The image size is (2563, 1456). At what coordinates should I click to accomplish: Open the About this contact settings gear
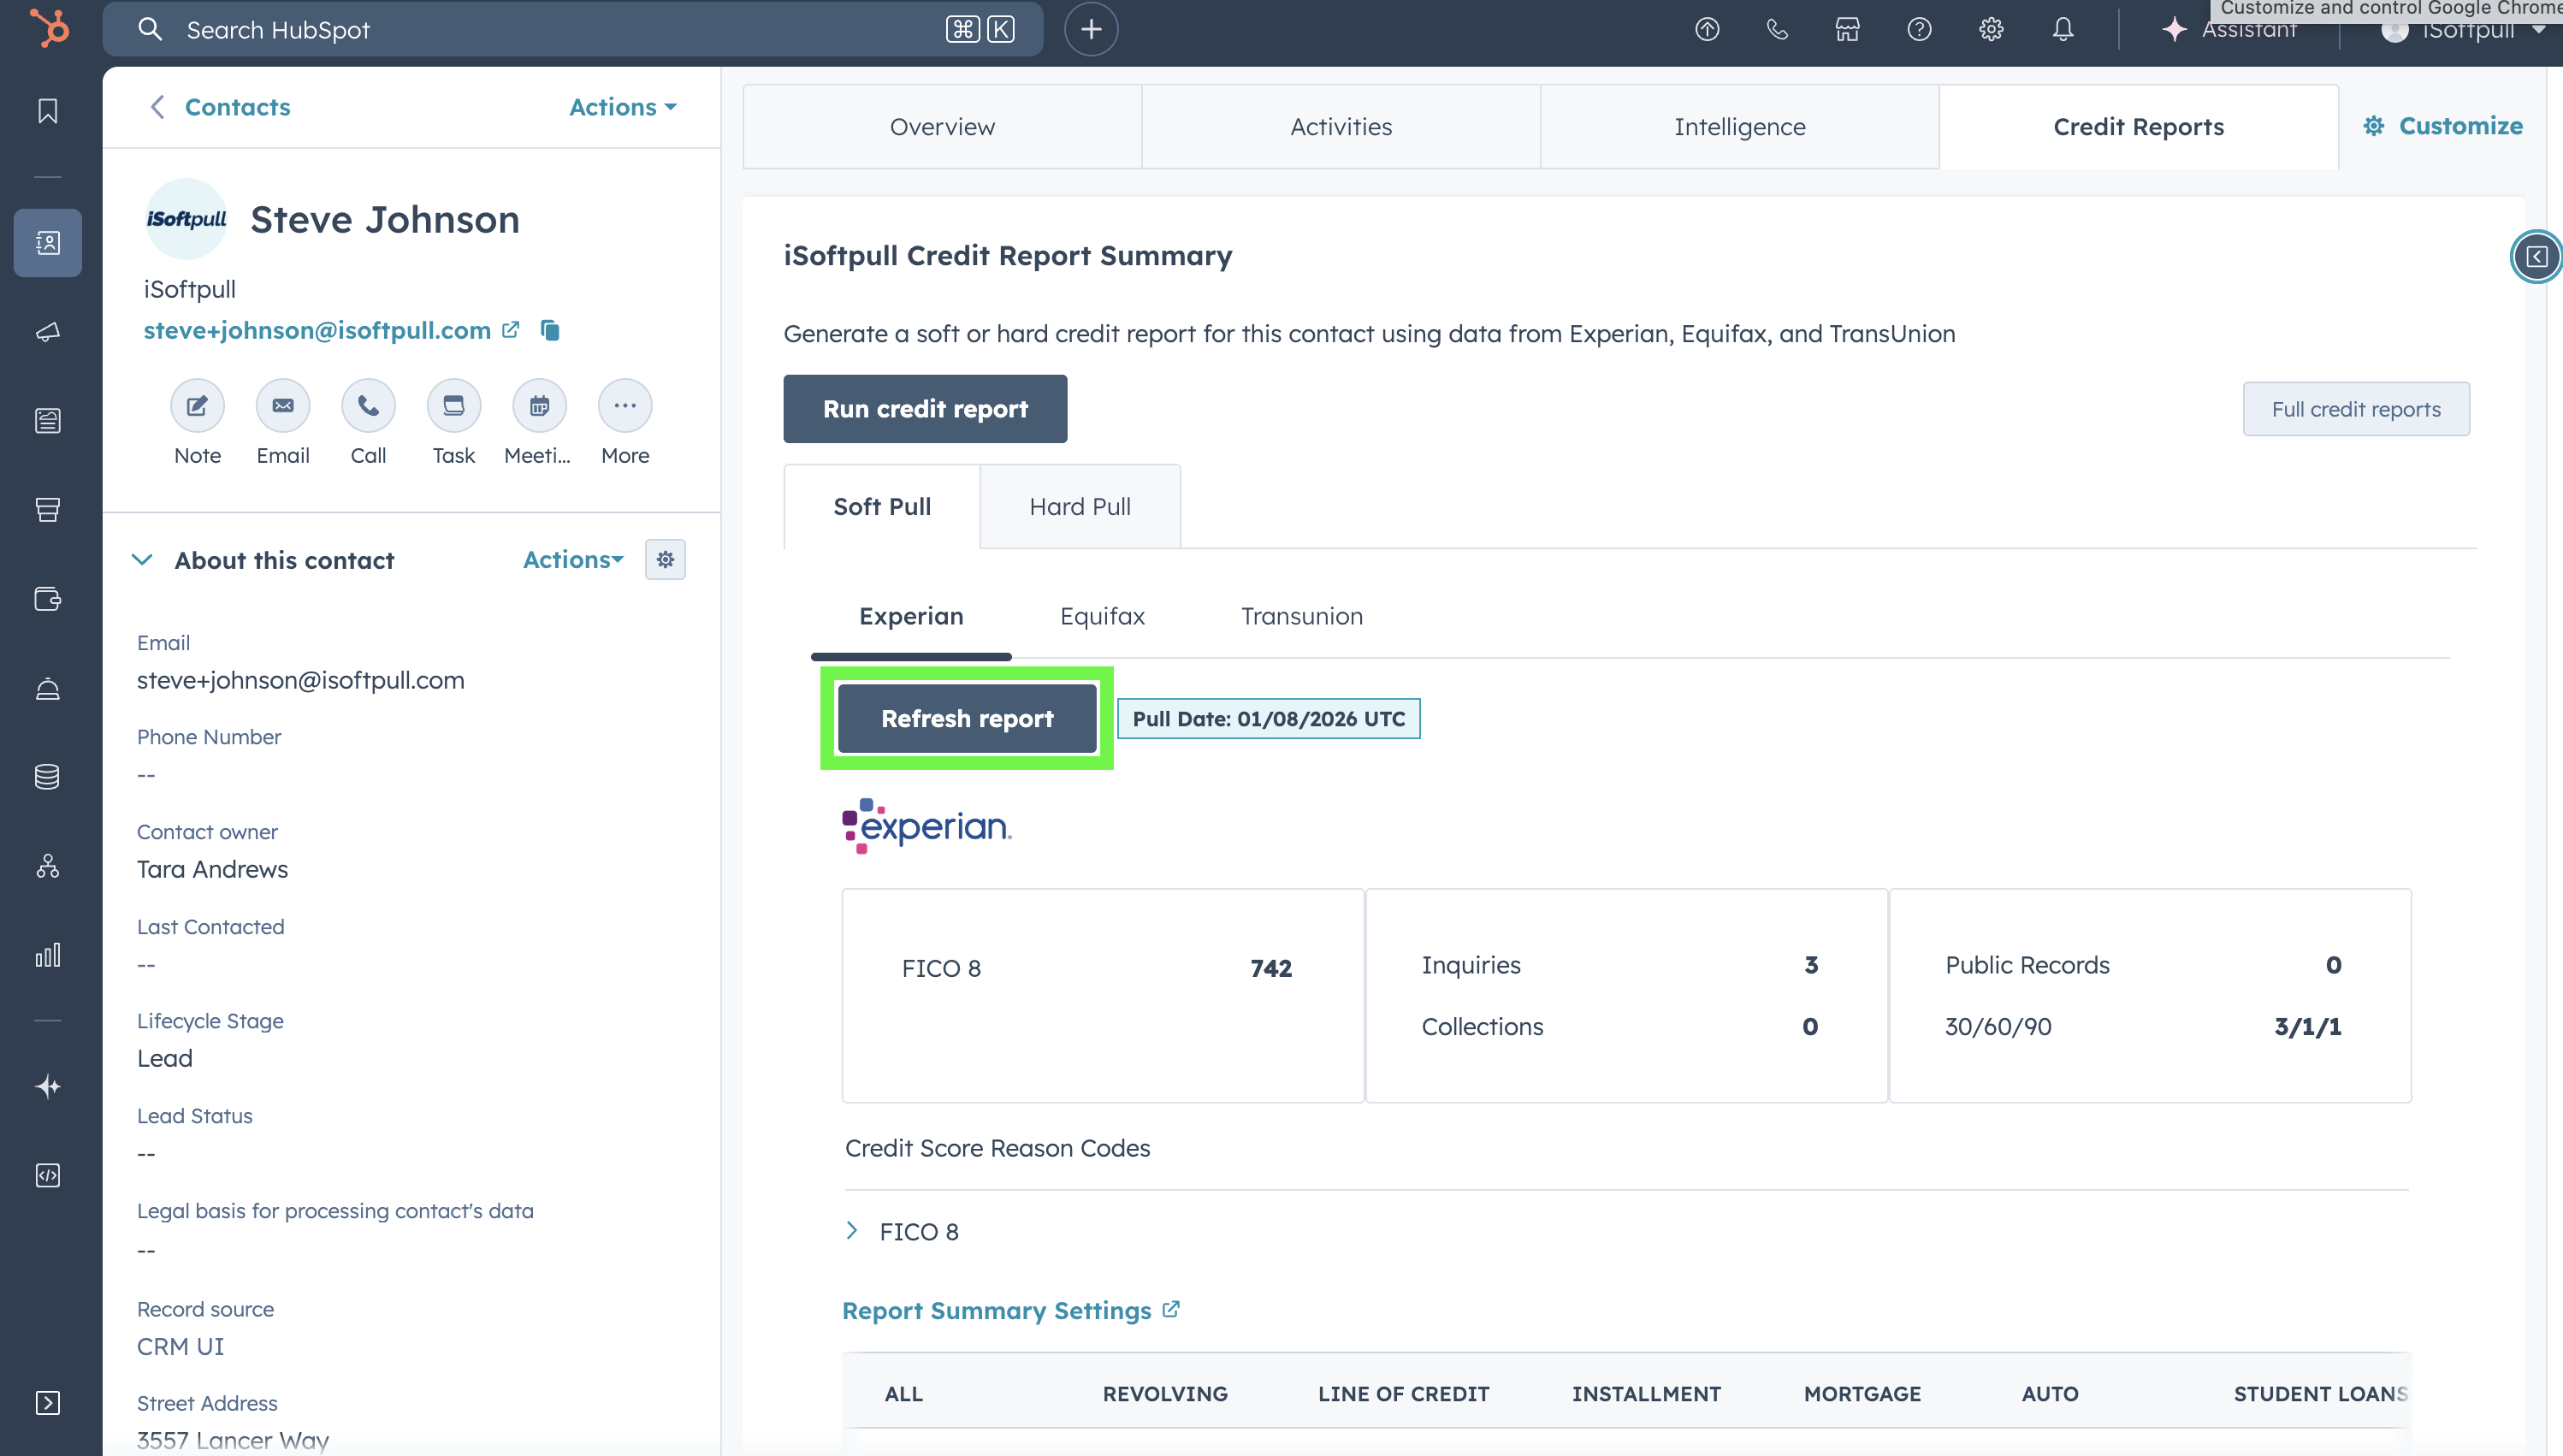click(x=665, y=560)
